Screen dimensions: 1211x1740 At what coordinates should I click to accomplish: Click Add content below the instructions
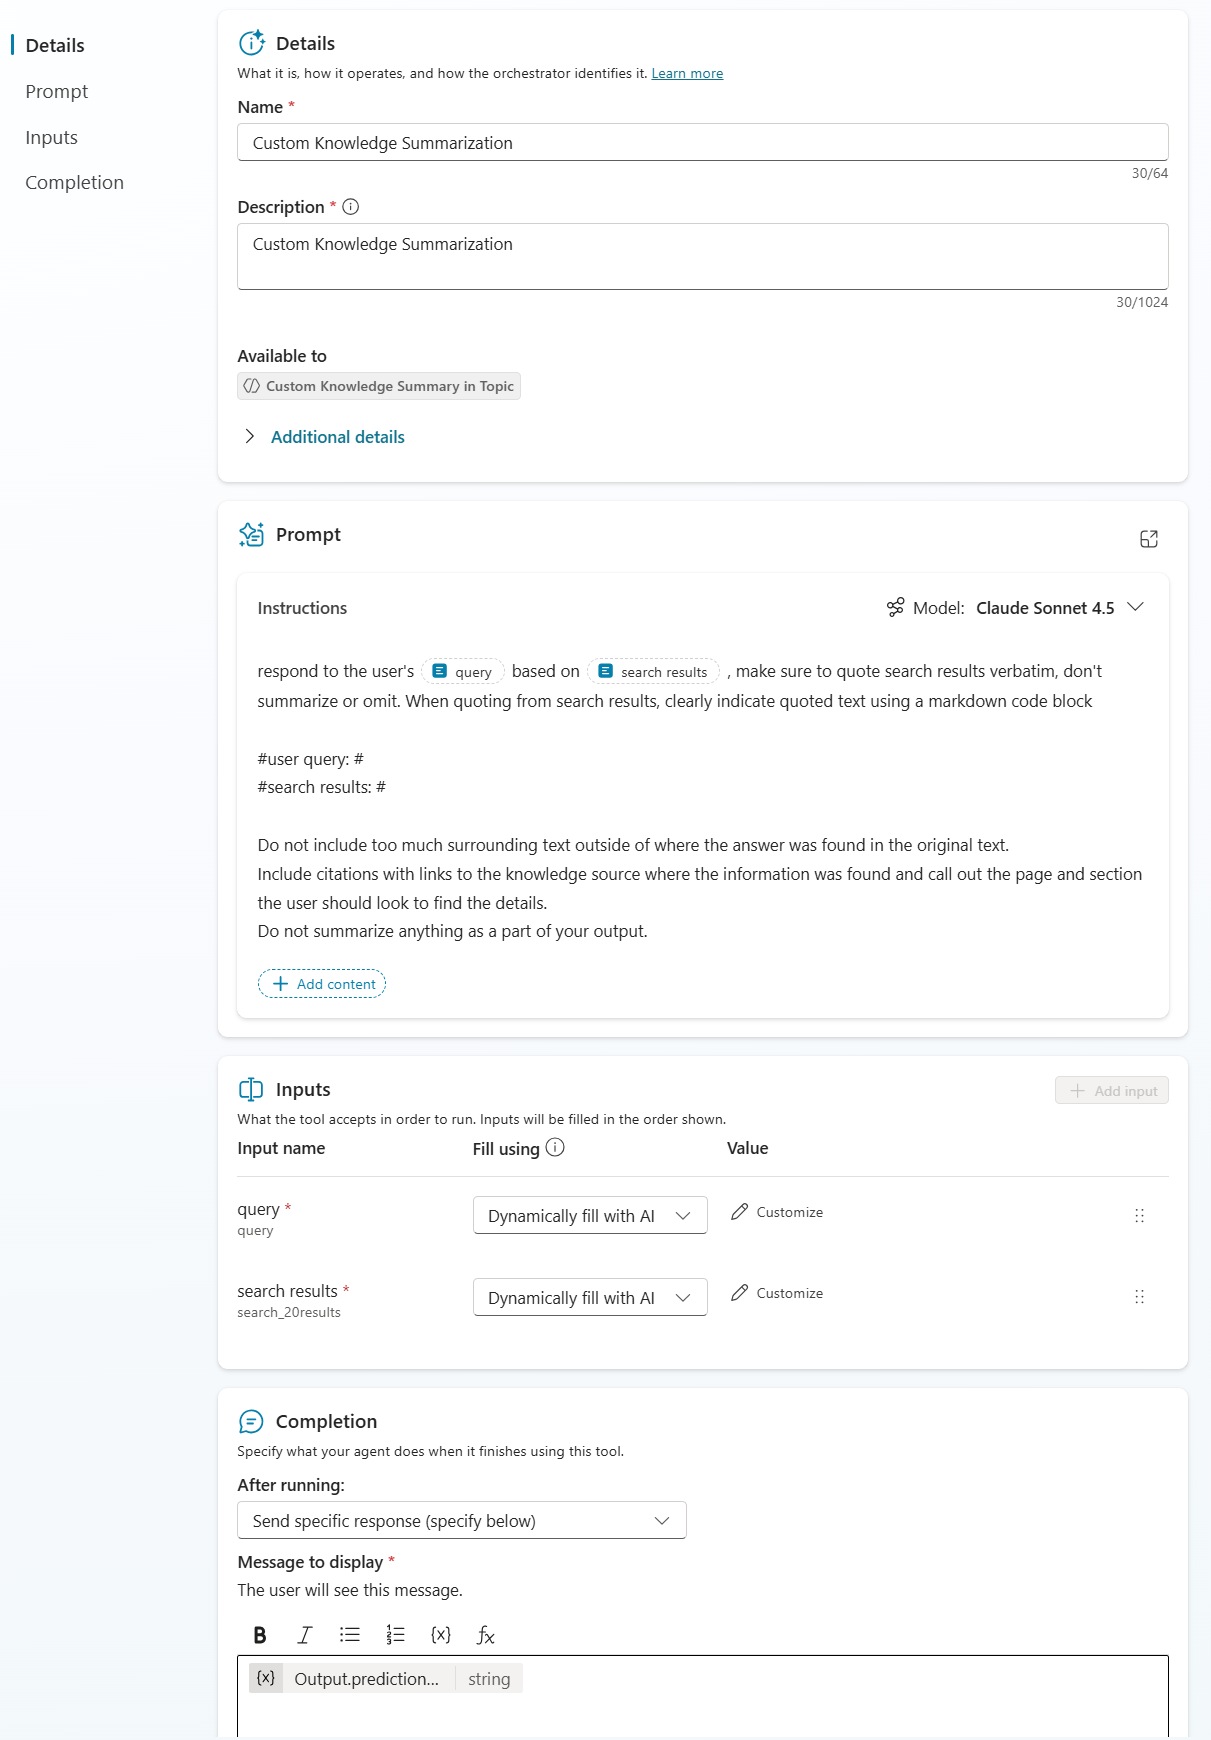click(x=321, y=983)
